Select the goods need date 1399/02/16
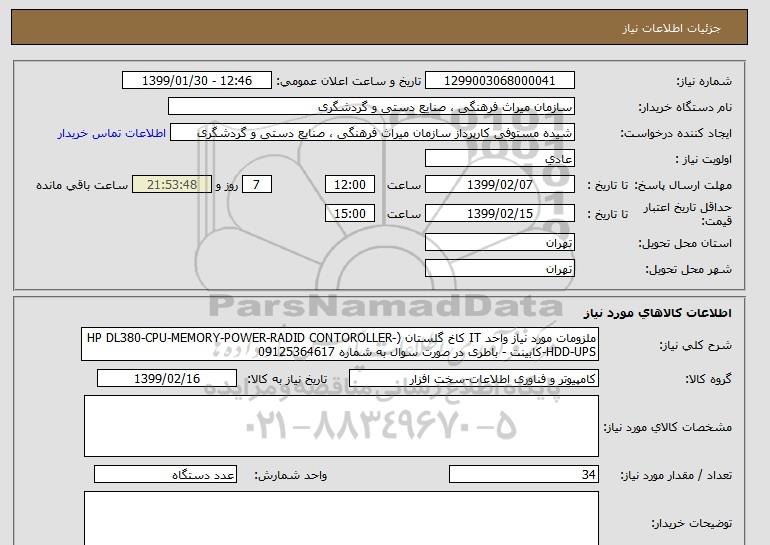 click(167, 379)
